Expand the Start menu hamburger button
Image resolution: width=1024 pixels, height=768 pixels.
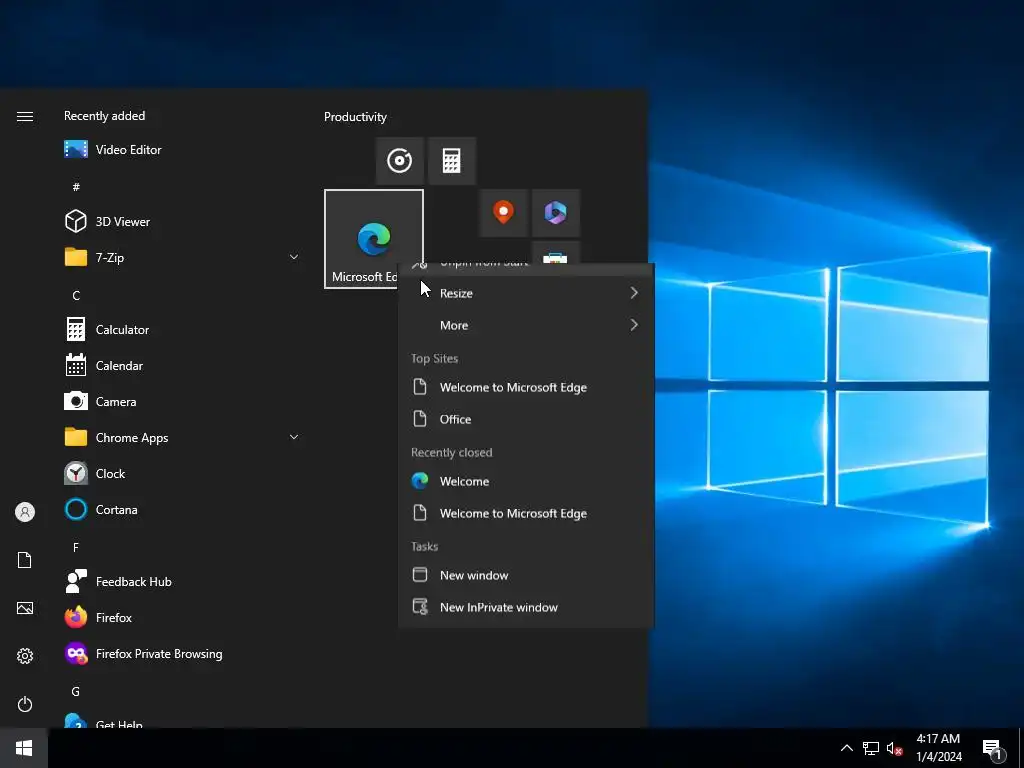click(x=25, y=116)
